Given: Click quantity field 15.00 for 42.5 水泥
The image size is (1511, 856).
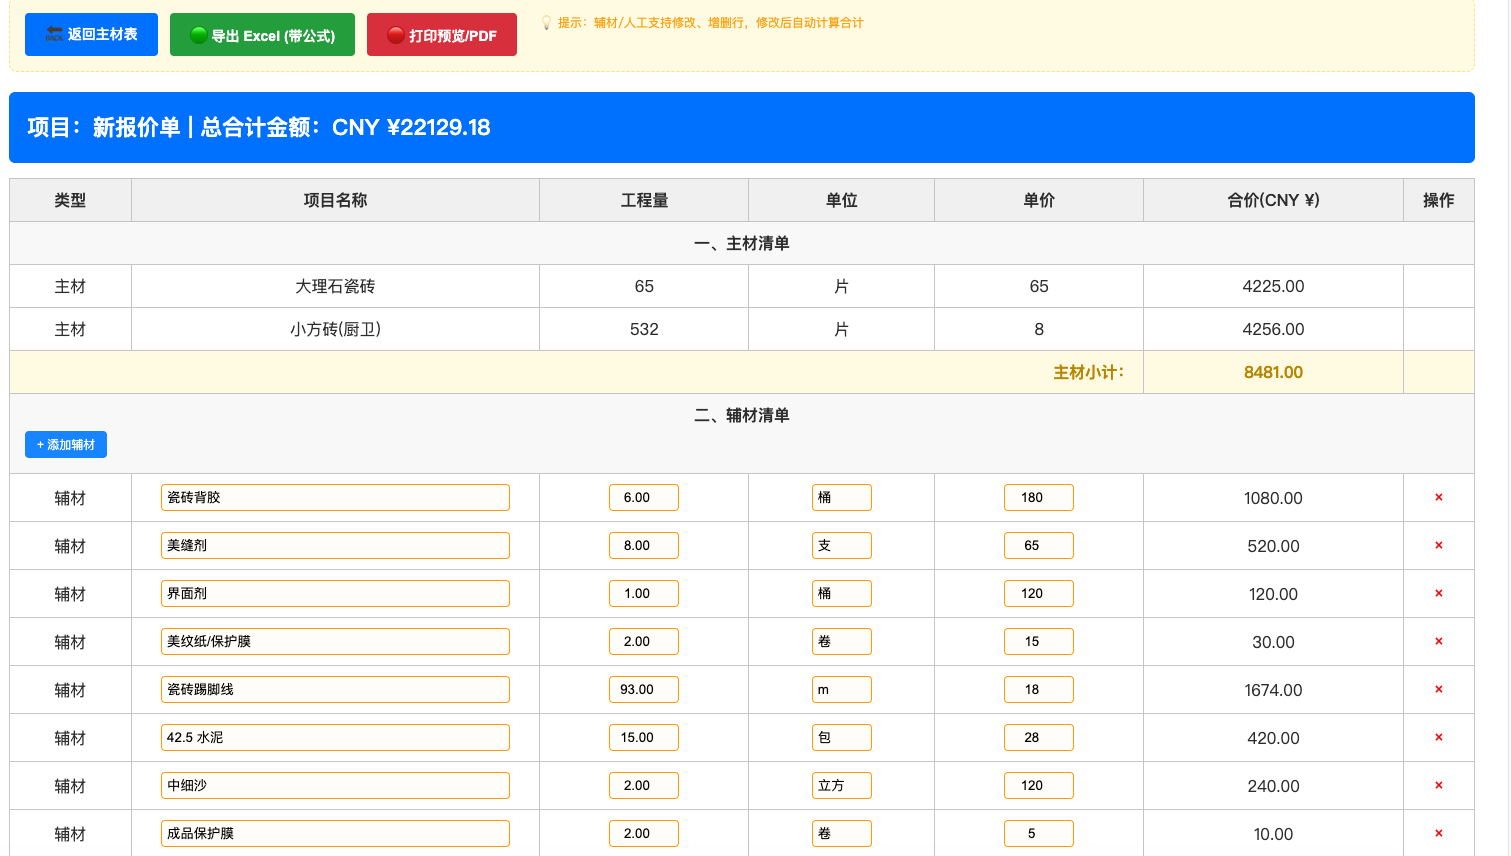Looking at the screenshot, I should [x=644, y=737].
